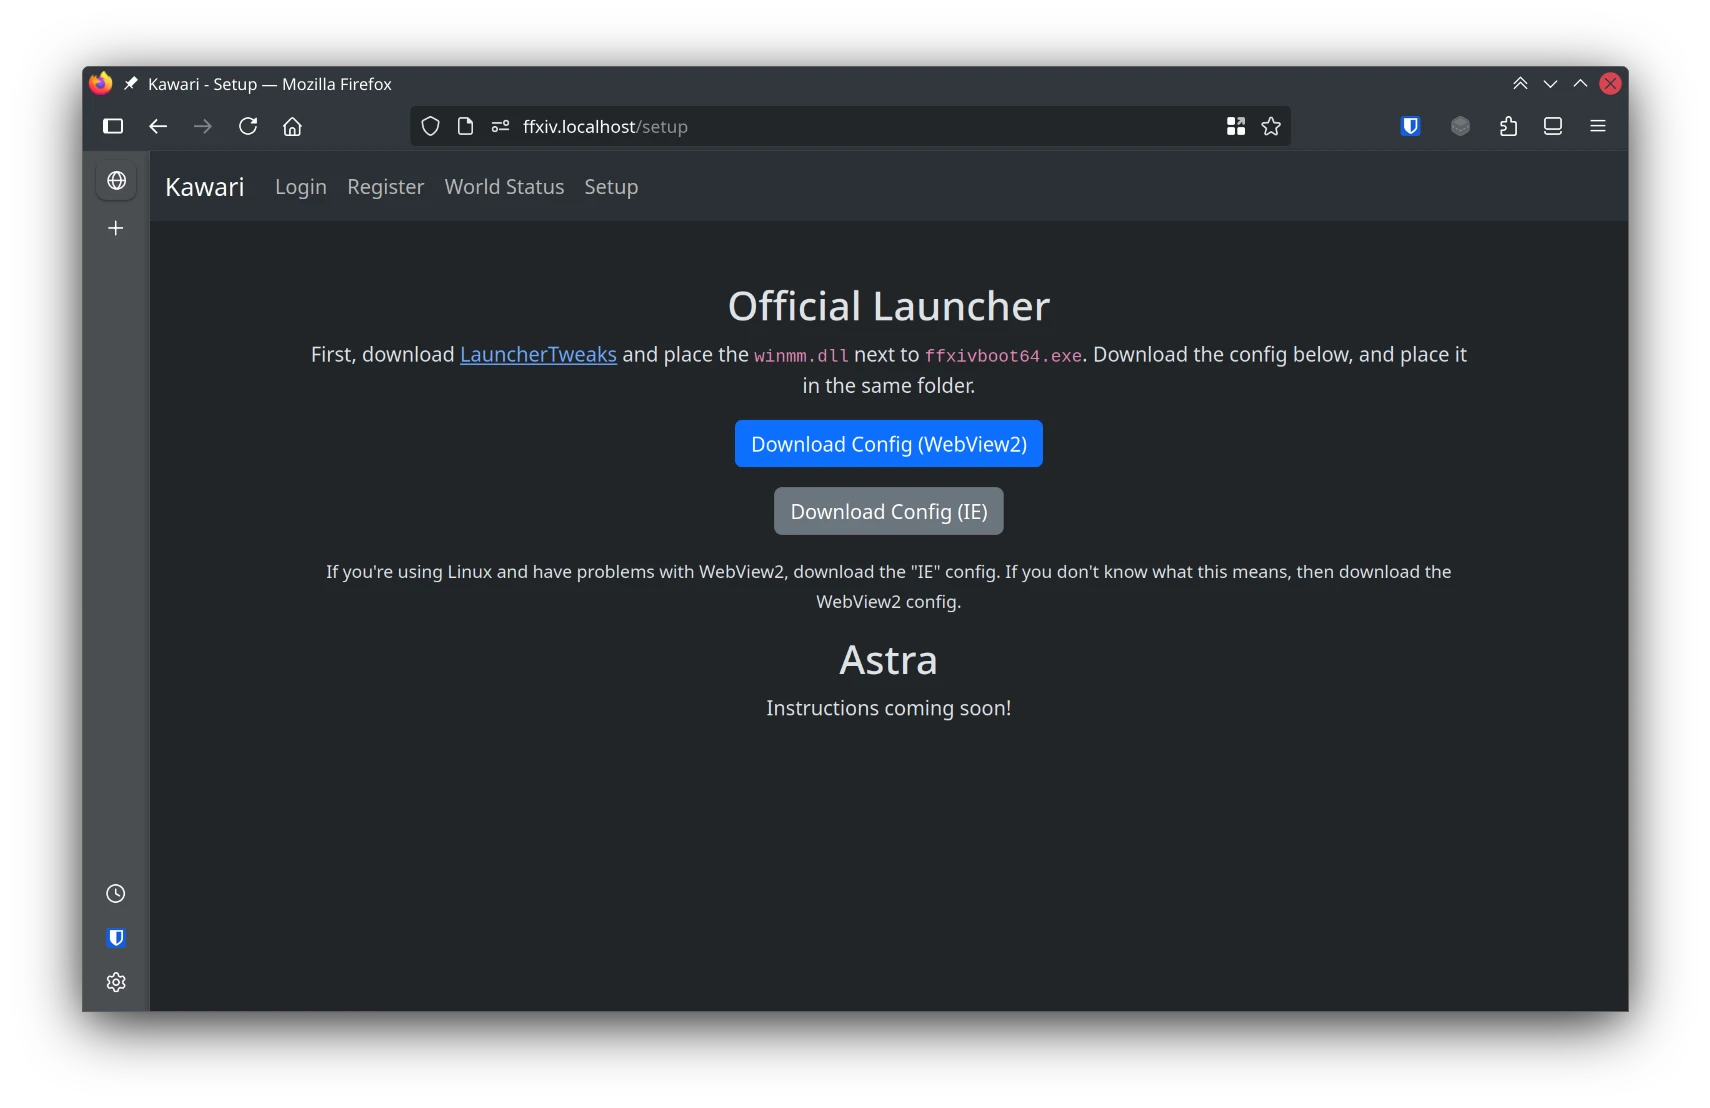Open sidebar settings gear

click(116, 982)
